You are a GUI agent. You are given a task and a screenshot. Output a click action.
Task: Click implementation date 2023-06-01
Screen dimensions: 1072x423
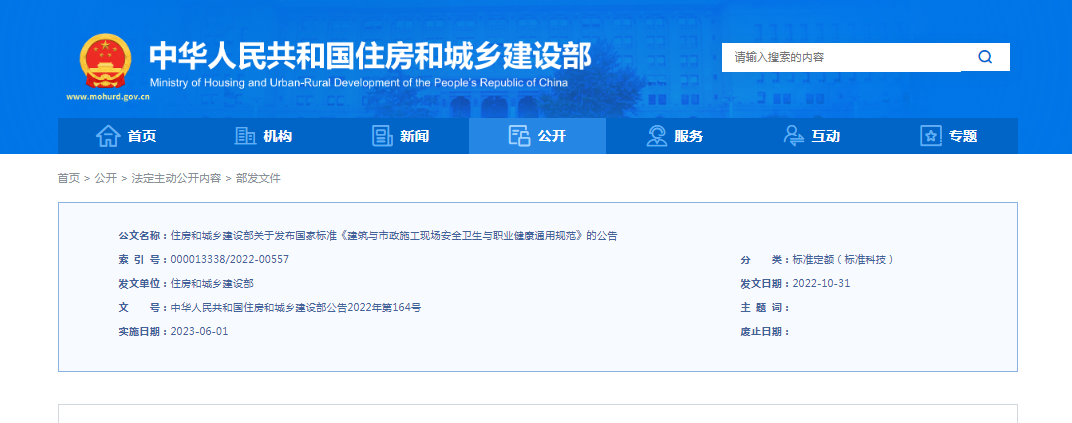199,331
